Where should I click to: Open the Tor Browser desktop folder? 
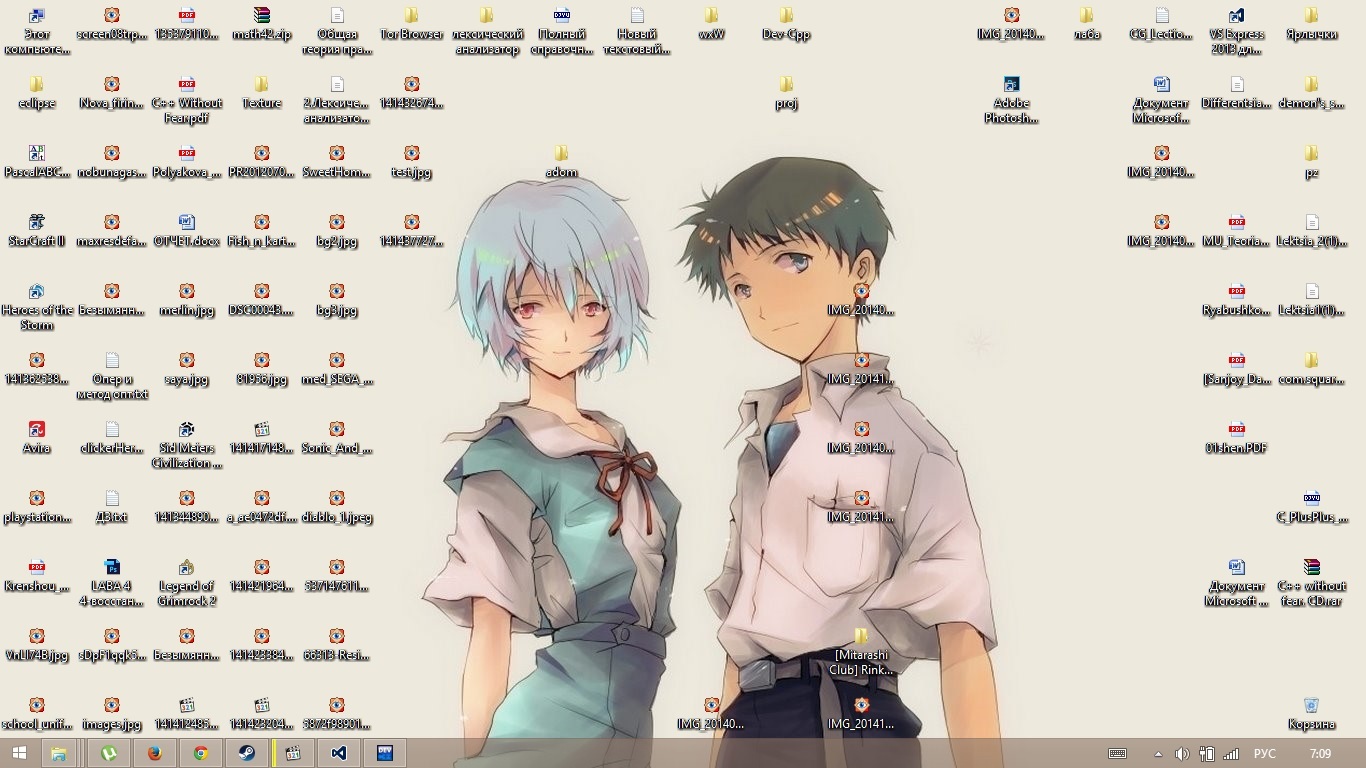coord(411,24)
